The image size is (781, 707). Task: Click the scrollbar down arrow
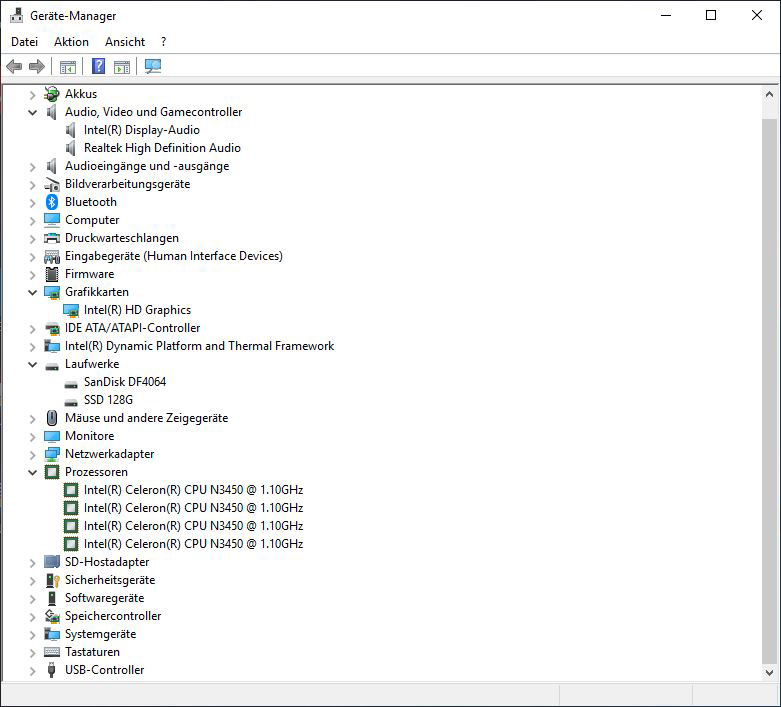769,673
